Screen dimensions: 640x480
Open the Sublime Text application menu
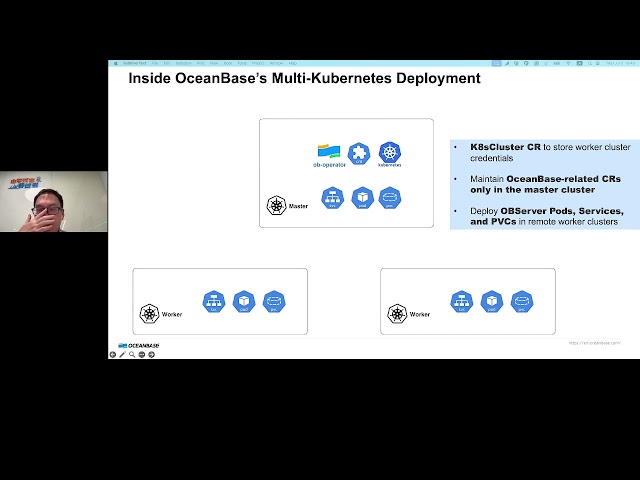[x=135, y=63]
